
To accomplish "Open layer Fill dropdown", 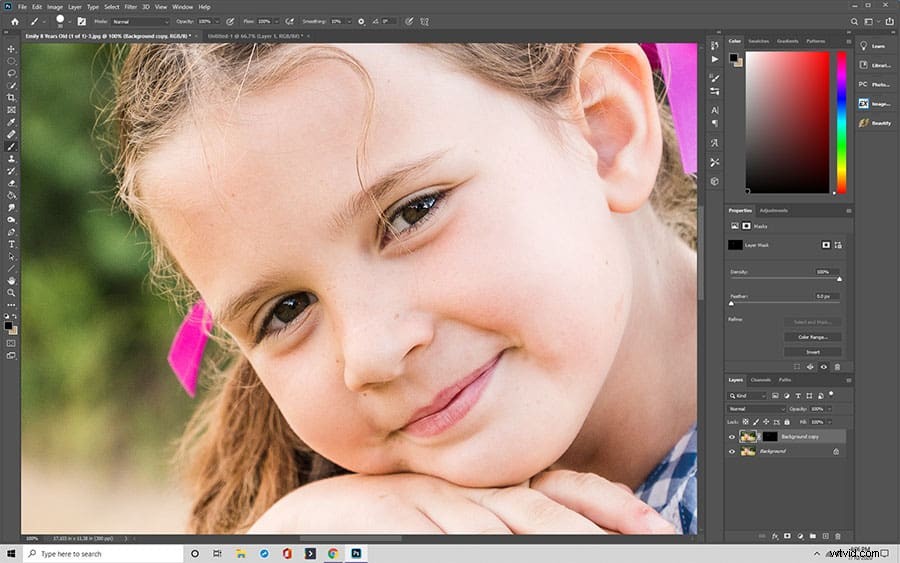I will click(829, 422).
